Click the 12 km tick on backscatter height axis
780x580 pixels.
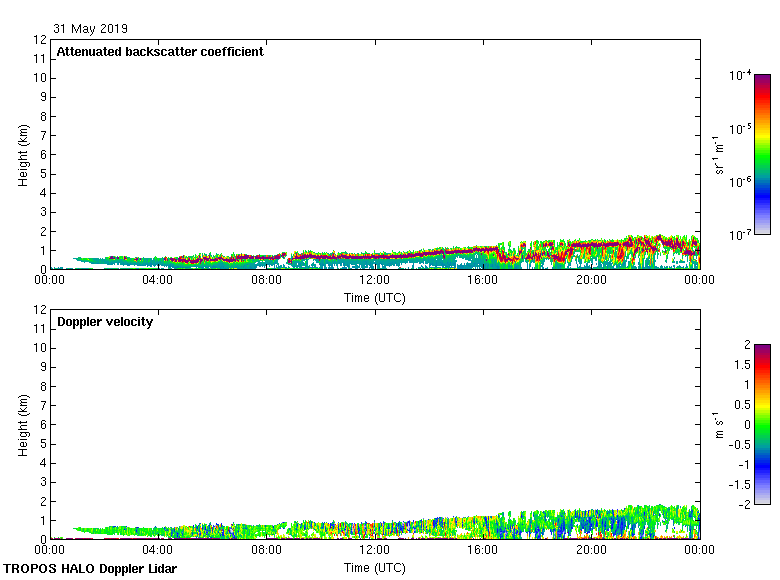click(x=41, y=40)
